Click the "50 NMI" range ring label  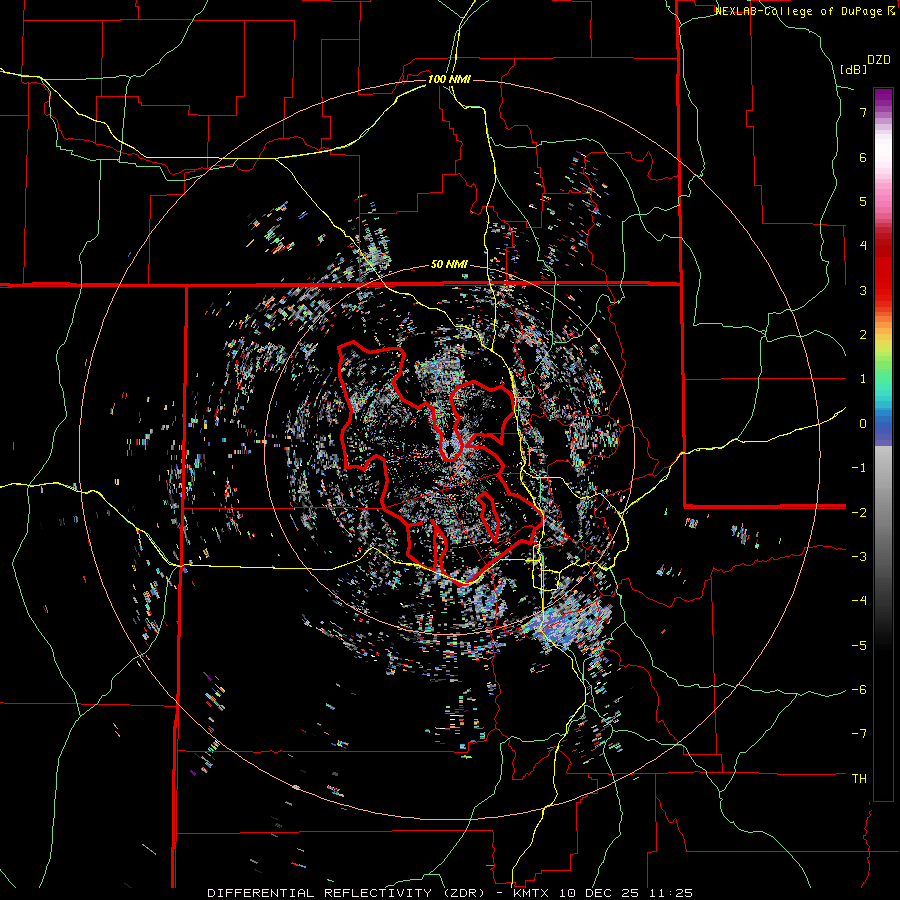pyautogui.click(x=449, y=265)
